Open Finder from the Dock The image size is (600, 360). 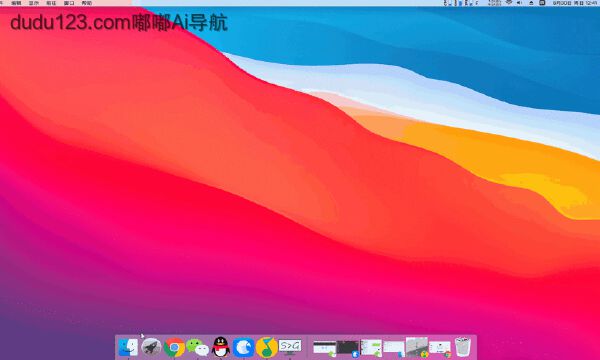point(128,347)
